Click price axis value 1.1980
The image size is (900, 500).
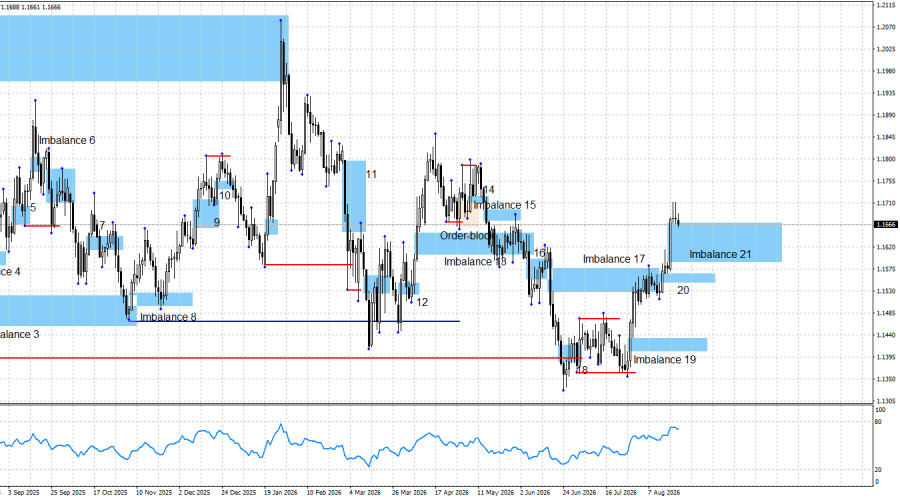coord(886,71)
